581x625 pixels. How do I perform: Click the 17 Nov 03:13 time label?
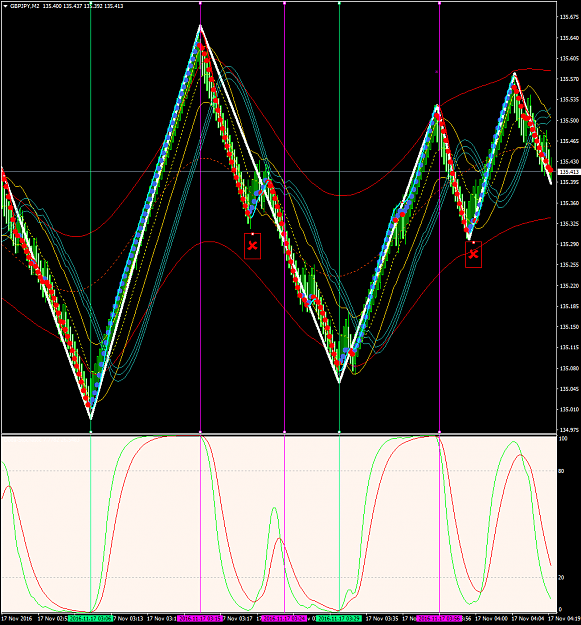[x=128, y=619]
